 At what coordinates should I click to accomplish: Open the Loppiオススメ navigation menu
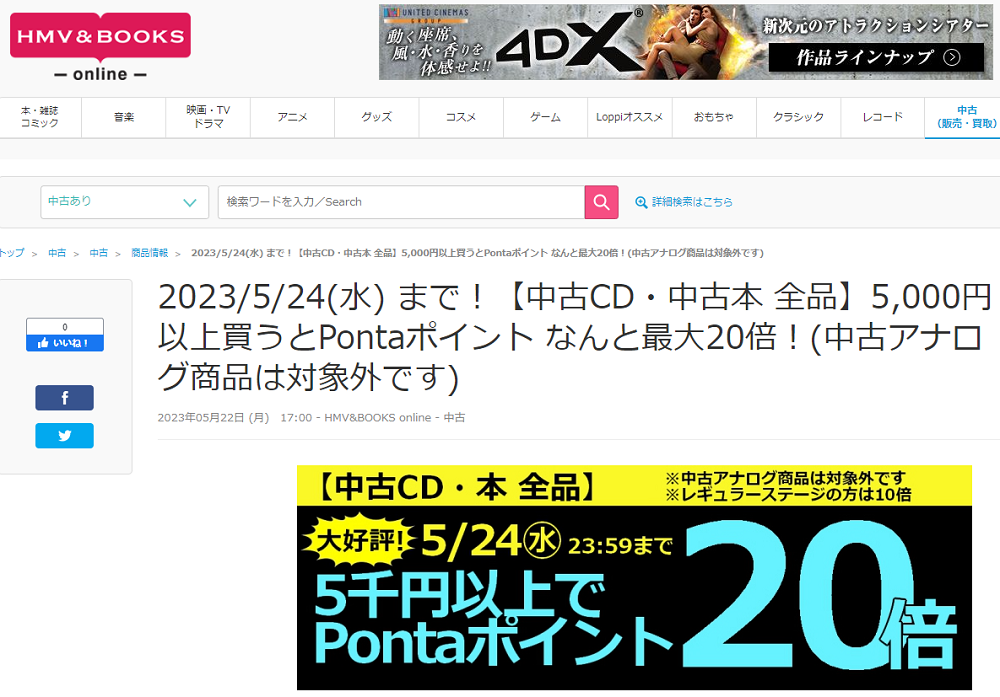click(x=629, y=117)
